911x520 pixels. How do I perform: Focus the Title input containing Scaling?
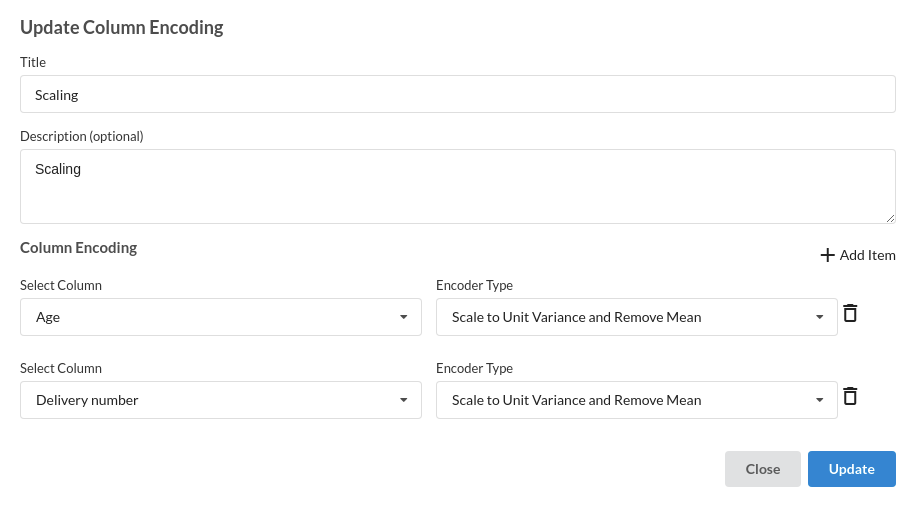click(458, 94)
